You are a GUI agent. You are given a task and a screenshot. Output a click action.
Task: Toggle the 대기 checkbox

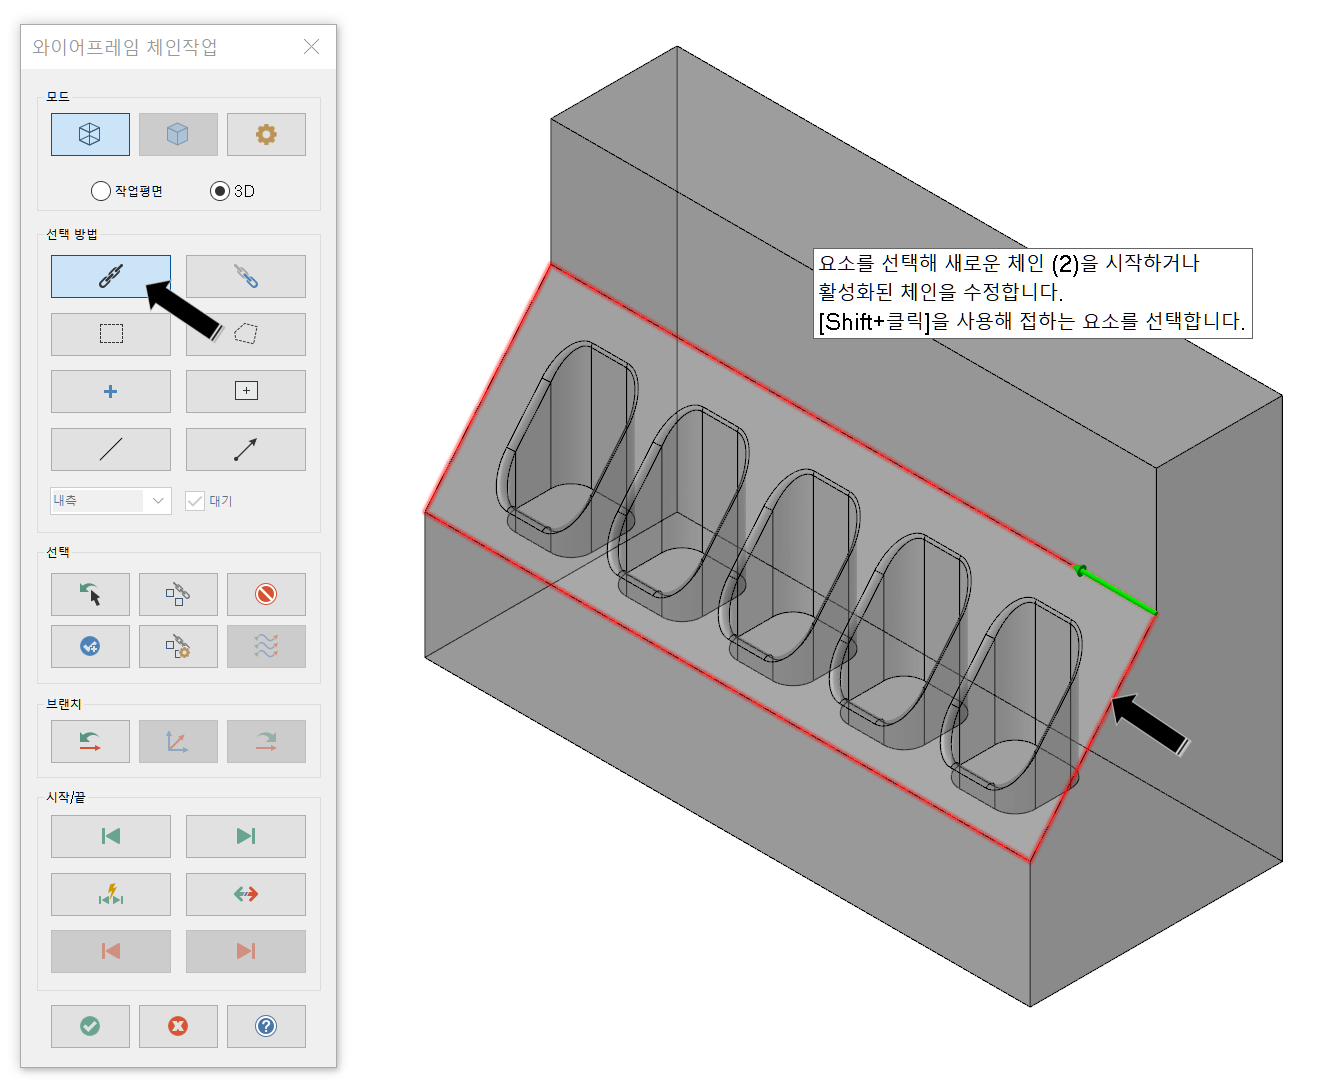tap(195, 501)
